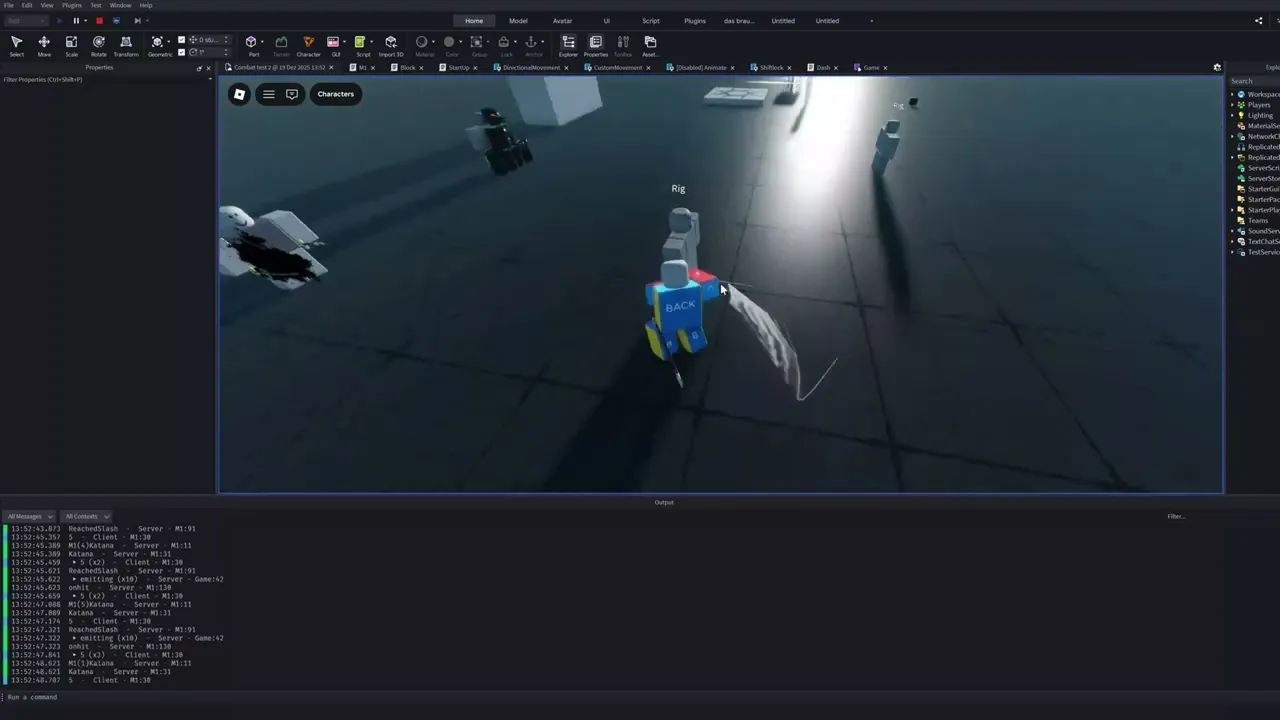Open the Part type dropdown arrow
Viewport: 1280px width, 720px height.
[262, 42]
